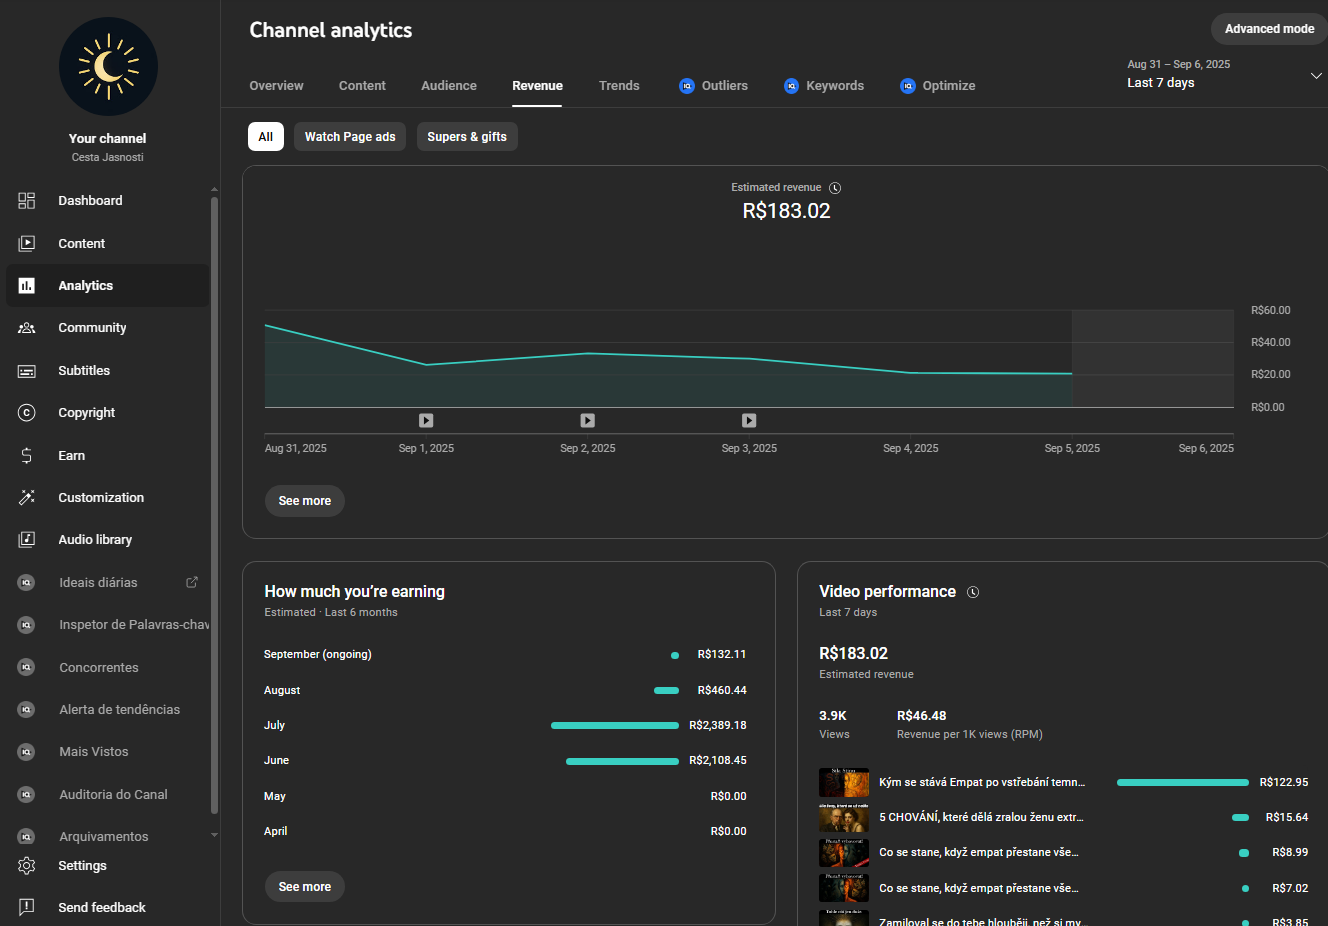
Task: Open Audio library icon in sidebar
Action: click(x=27, y=540)
